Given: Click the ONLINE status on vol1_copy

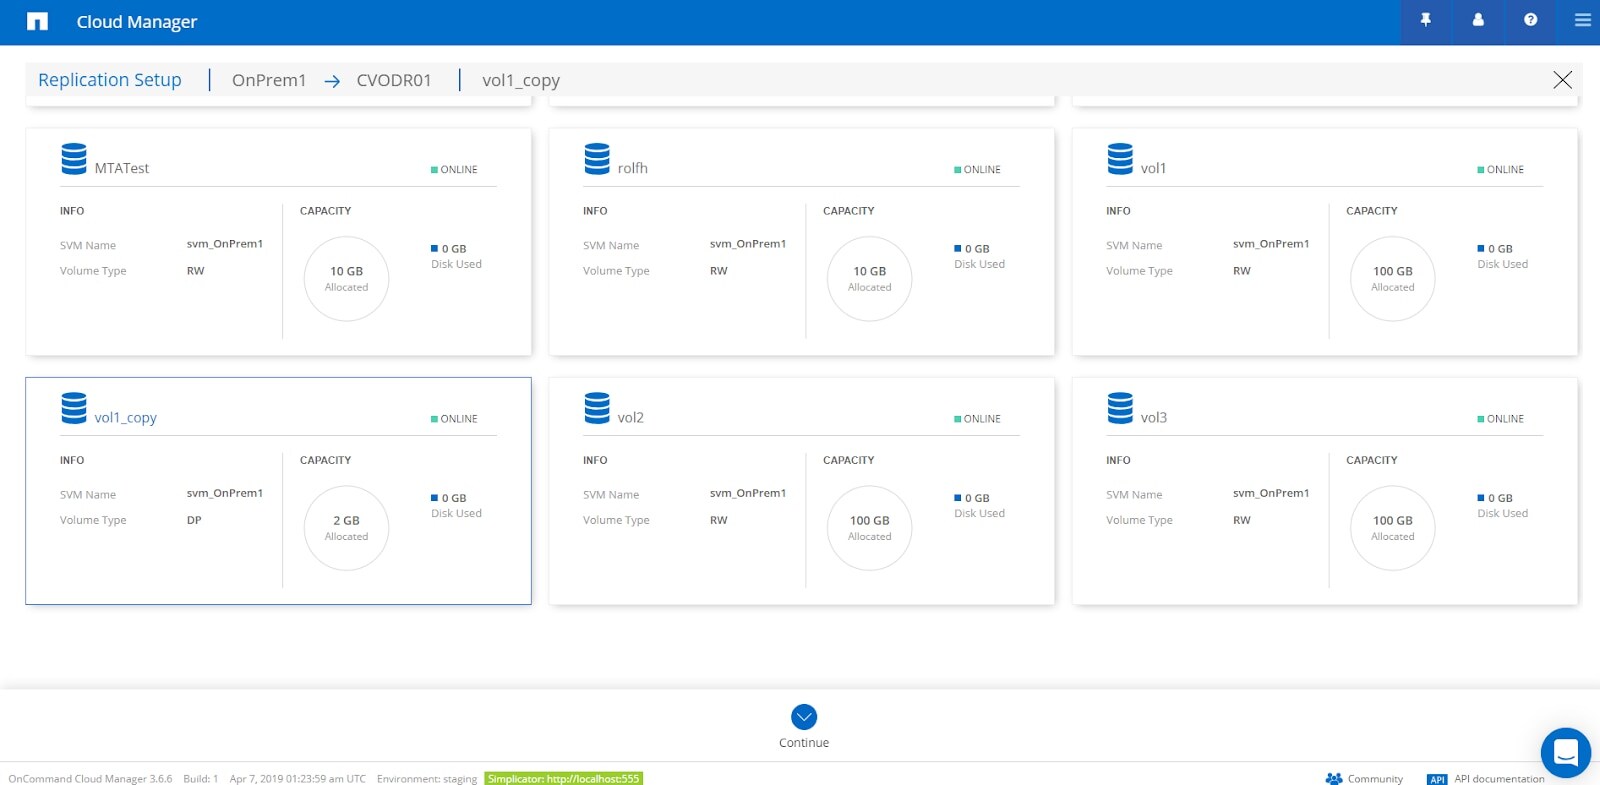Looking at the screenshot, I should point(454,419).
